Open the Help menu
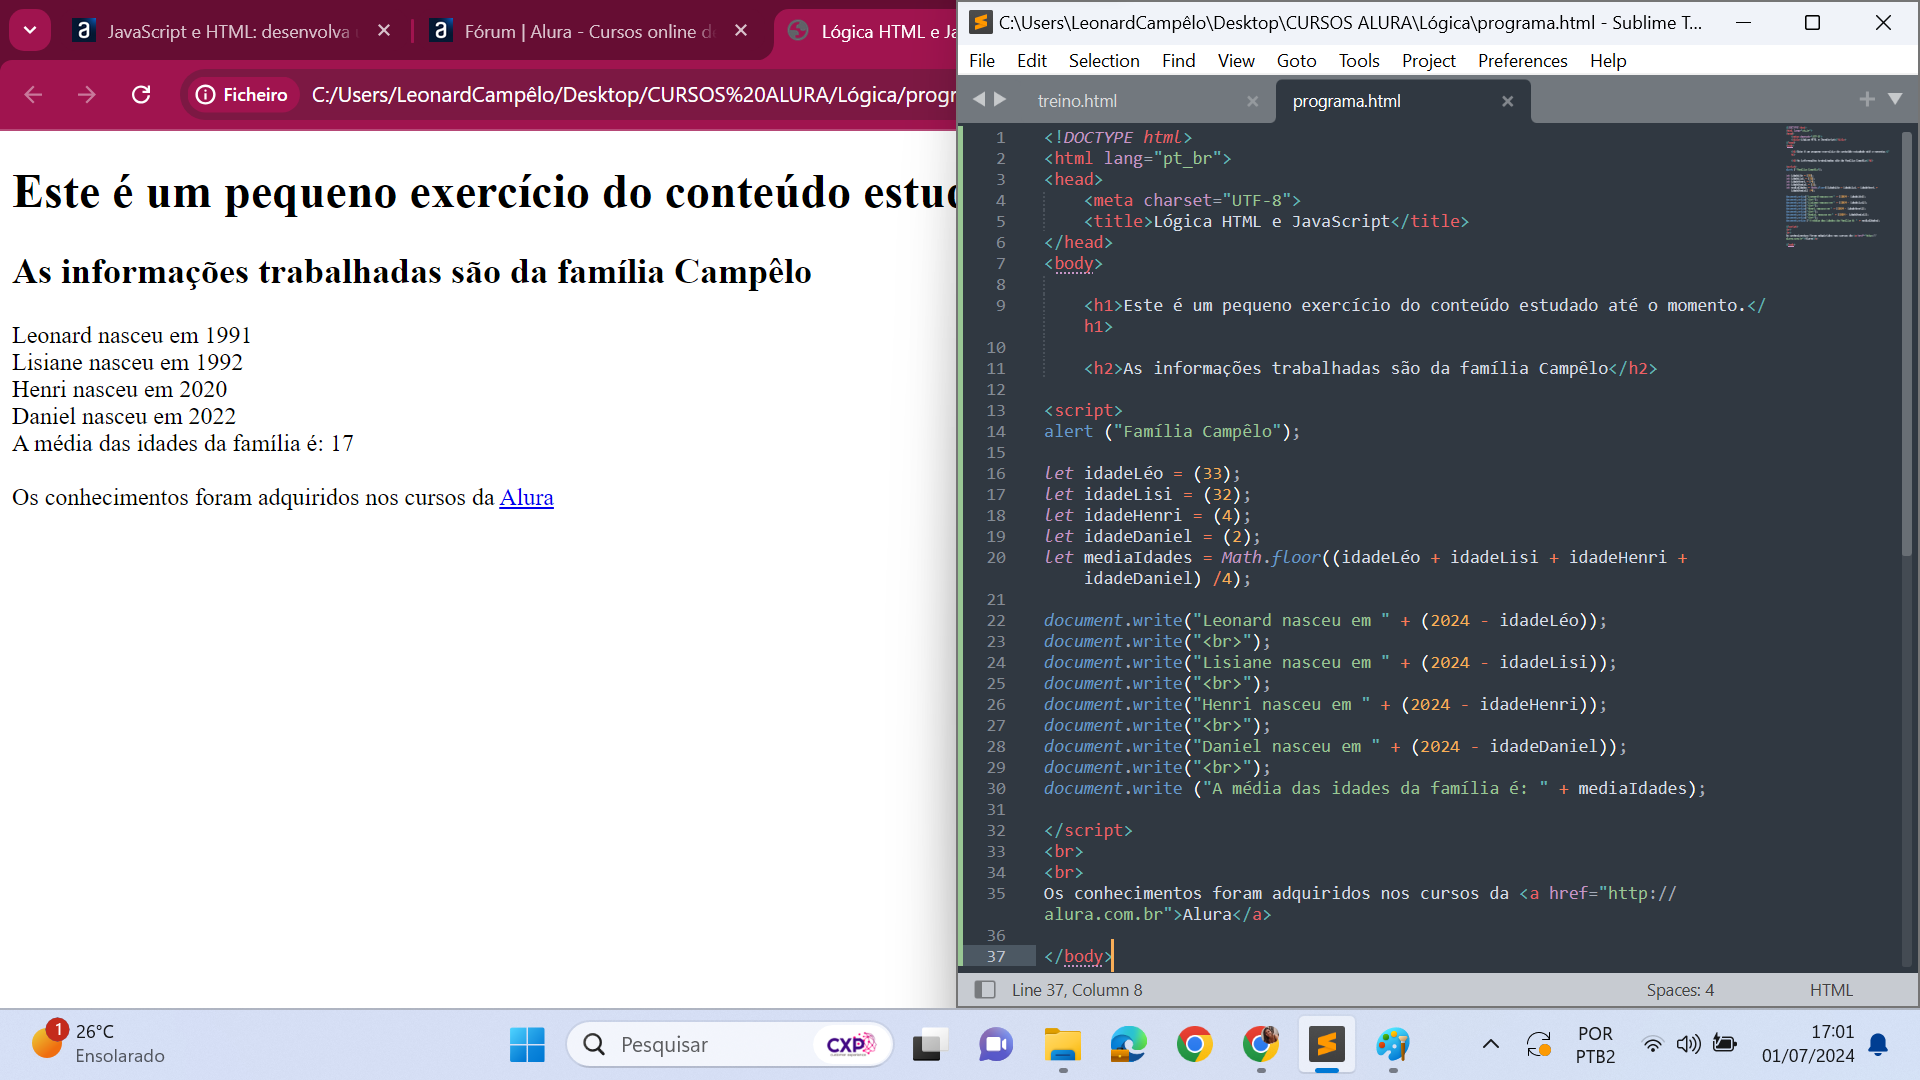1920x1080 pixels. coord(1608,61)
